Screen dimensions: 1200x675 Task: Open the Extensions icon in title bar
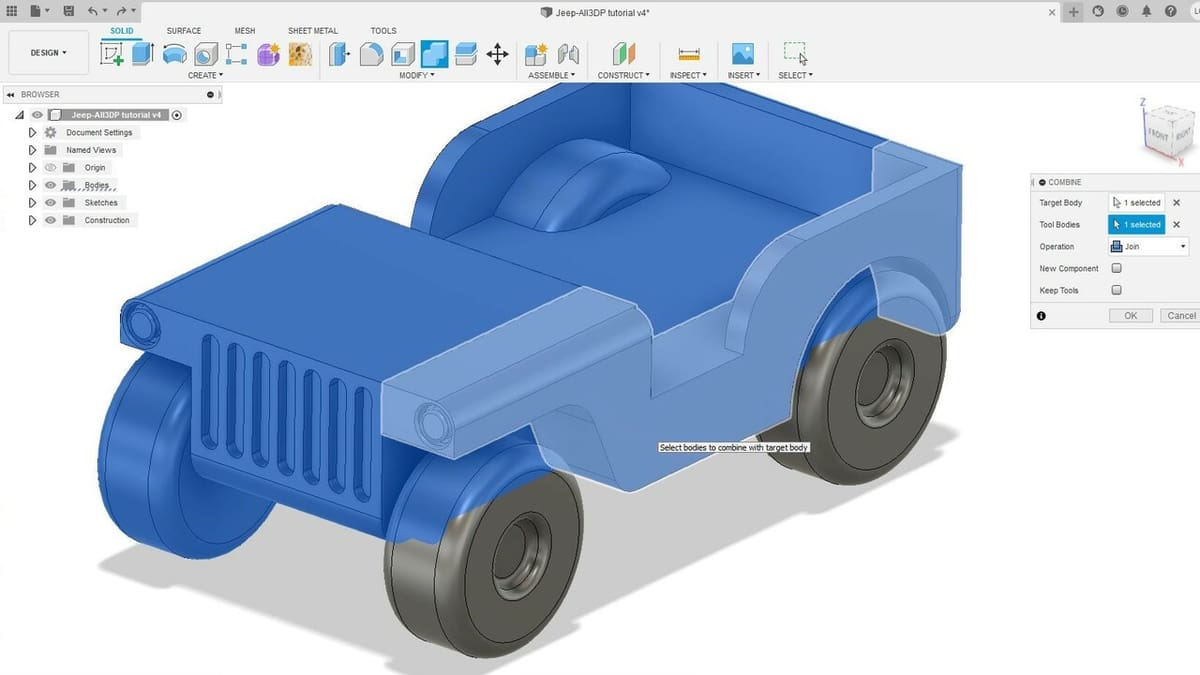[1098, 11]
